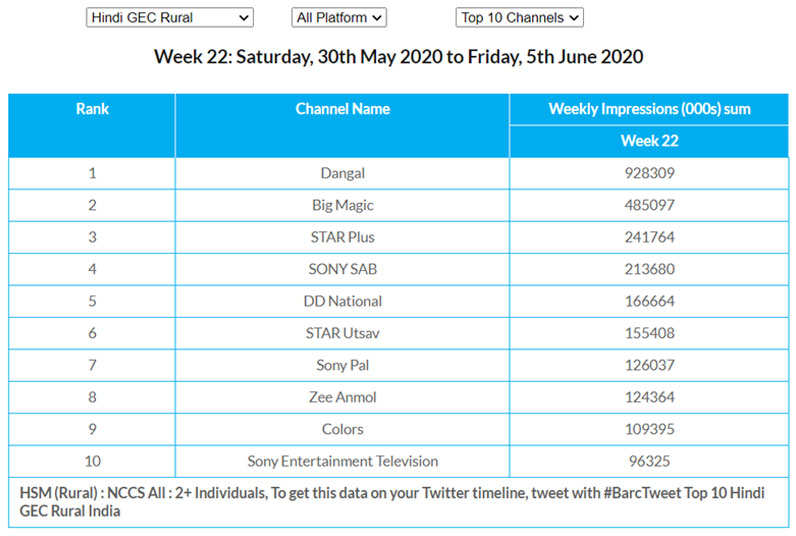796x536 pixels.
Task: Open the Top 10 Channels dropdown
Action: pyautogui.click(x=519, y=18)
